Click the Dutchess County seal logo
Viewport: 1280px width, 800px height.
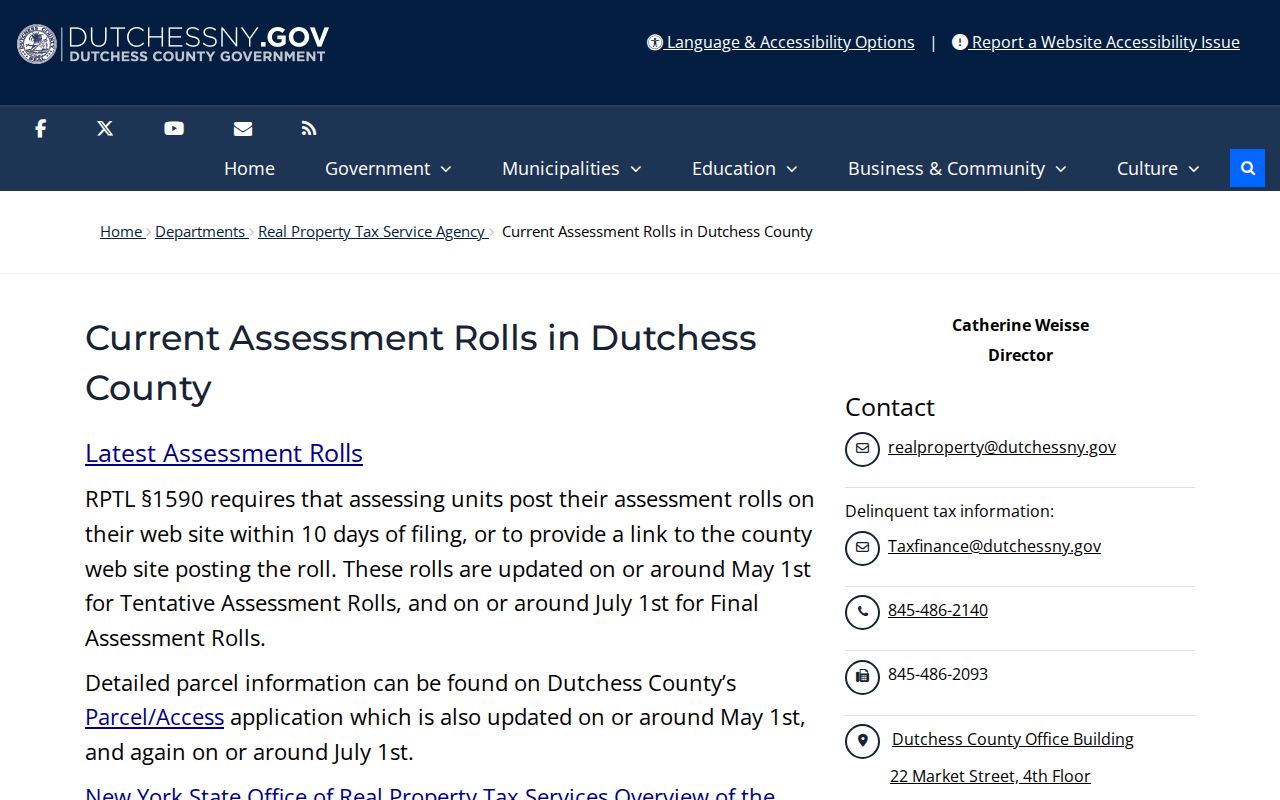[x=37, y=44]
